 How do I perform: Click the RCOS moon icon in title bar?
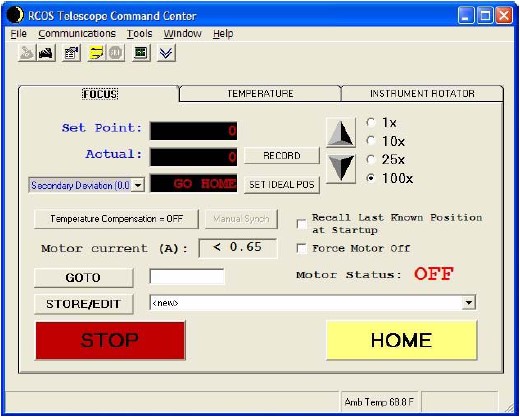click(15, 15)
